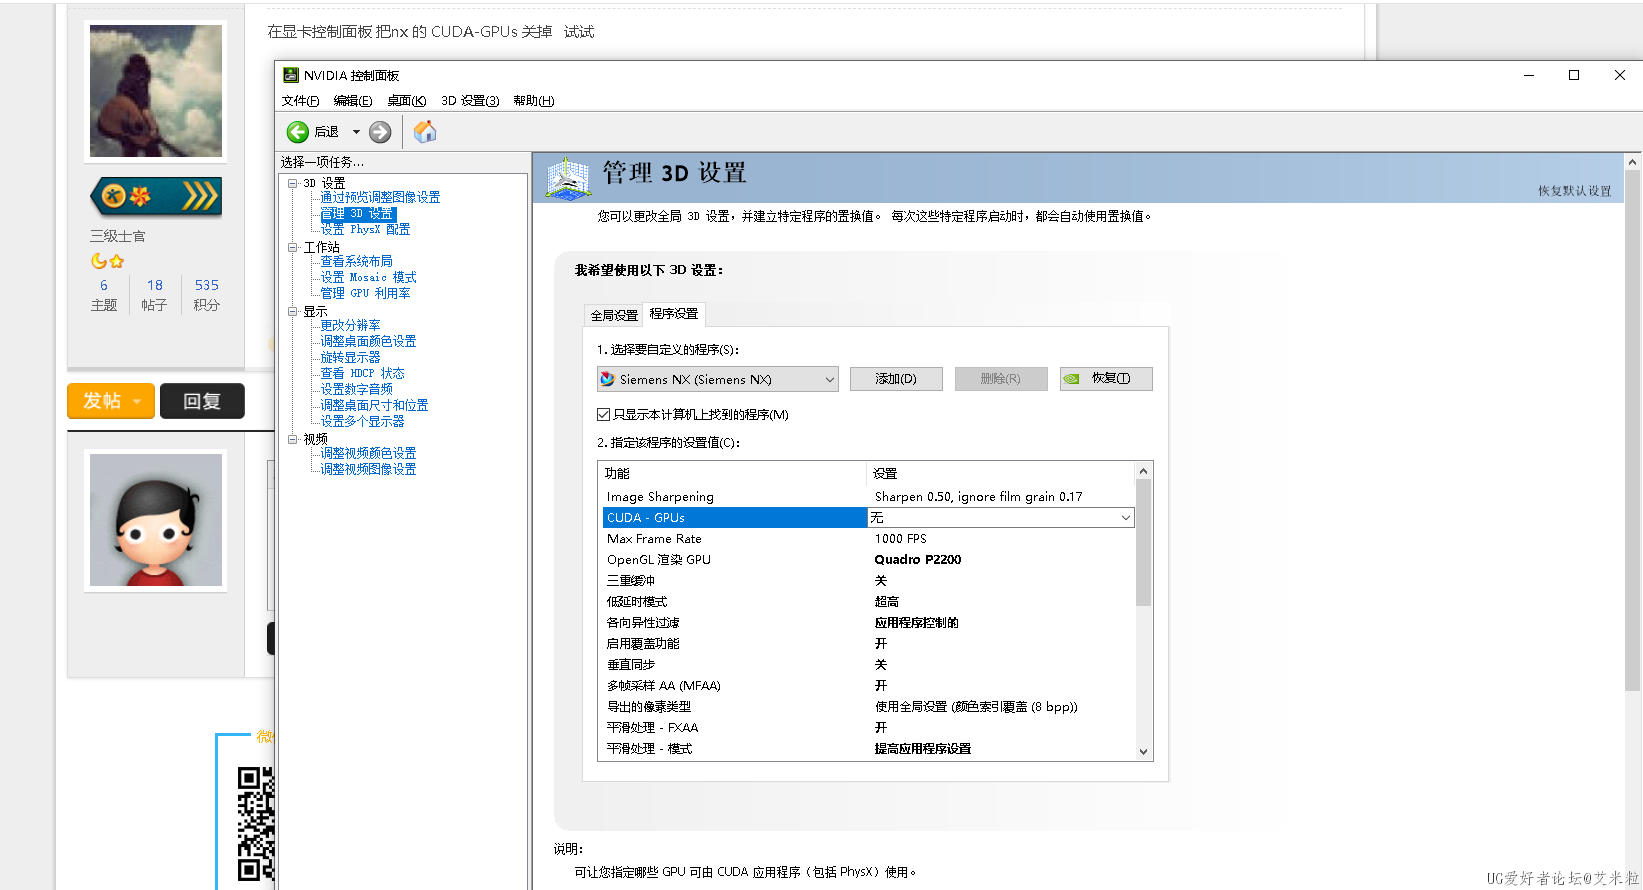Toggle 只显示本计算机上找到的程序 checkbox

(x=604, y=414)
